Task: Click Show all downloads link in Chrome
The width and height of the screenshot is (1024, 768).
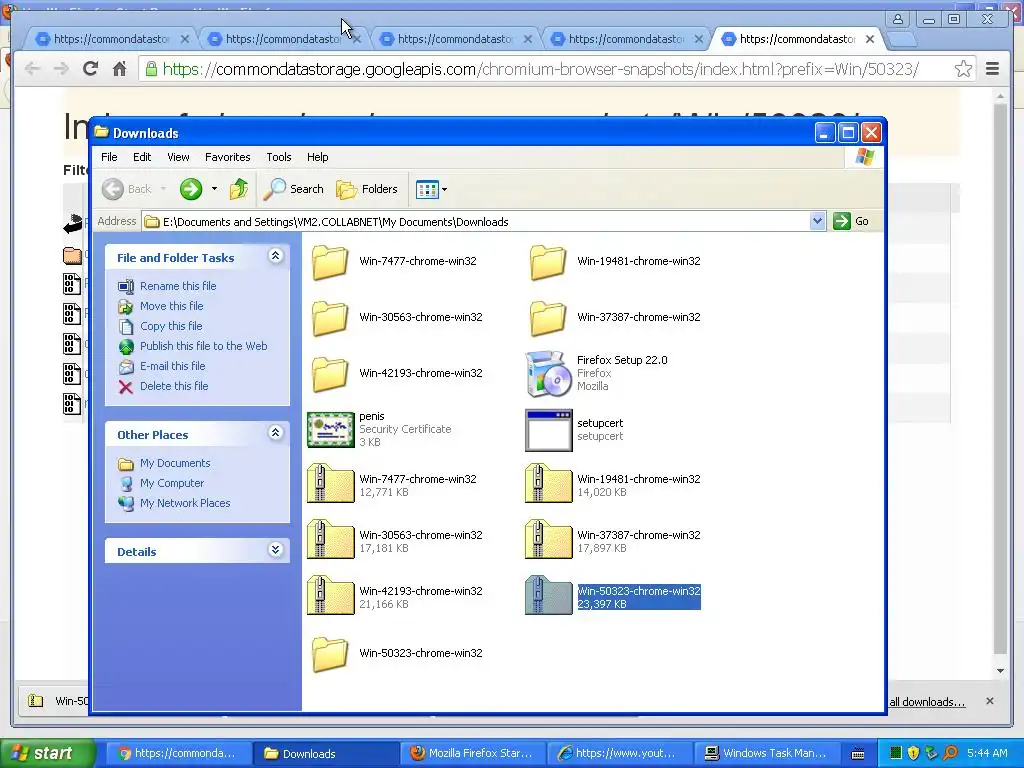Action: (927, 702)
